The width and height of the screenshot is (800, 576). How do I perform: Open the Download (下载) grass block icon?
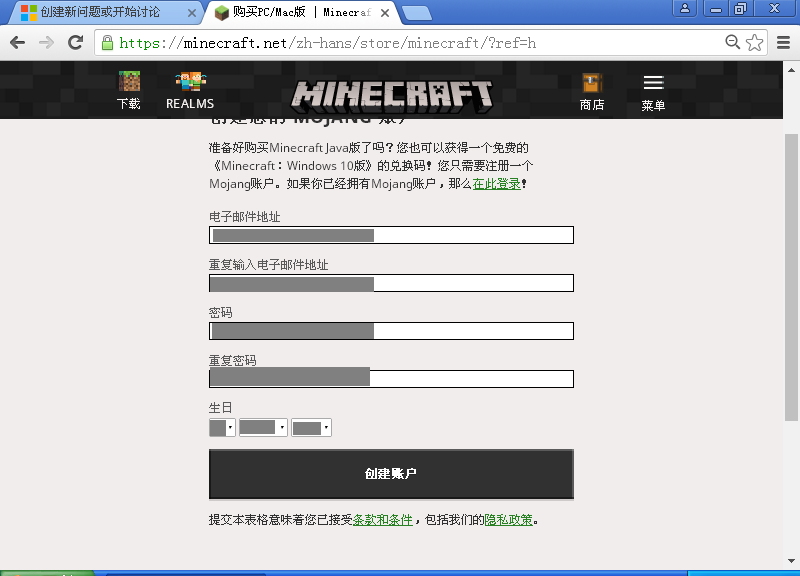point(129,81)
